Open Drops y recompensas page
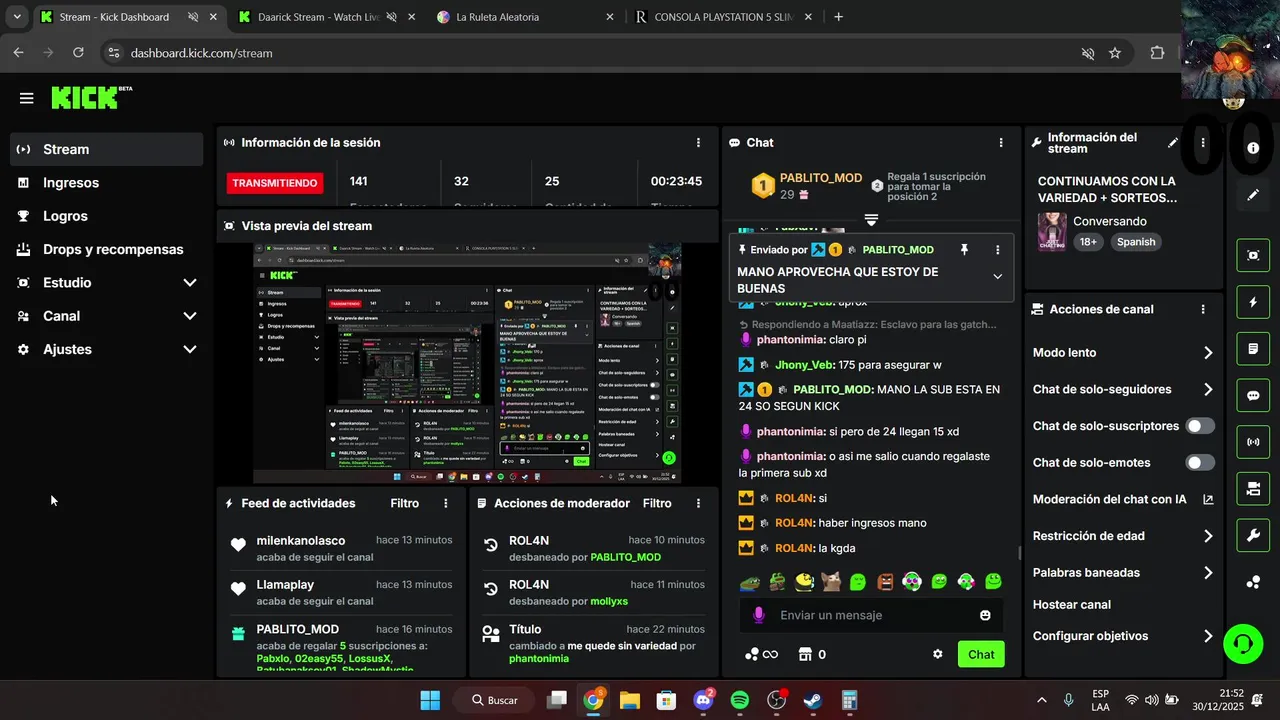This screenshot has width=1280, height=720. pos(107,249)
